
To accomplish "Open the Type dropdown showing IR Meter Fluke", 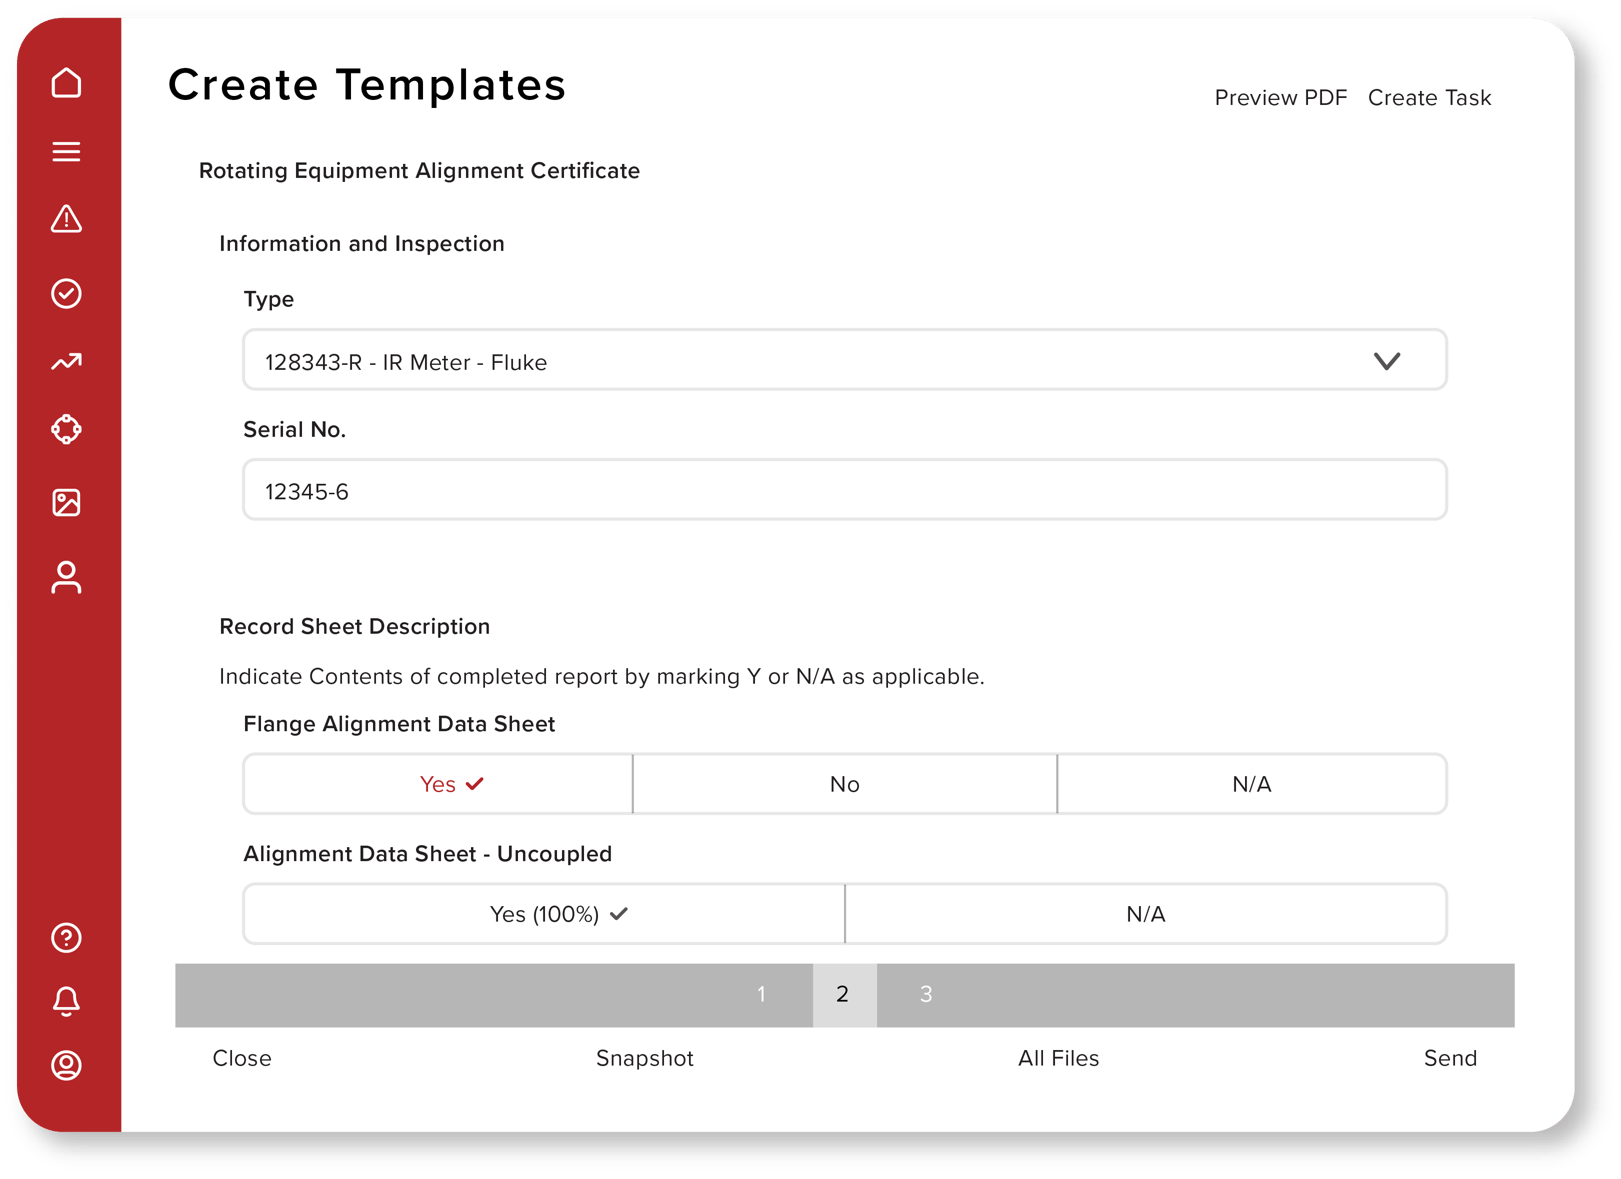I will click(845, 360).
